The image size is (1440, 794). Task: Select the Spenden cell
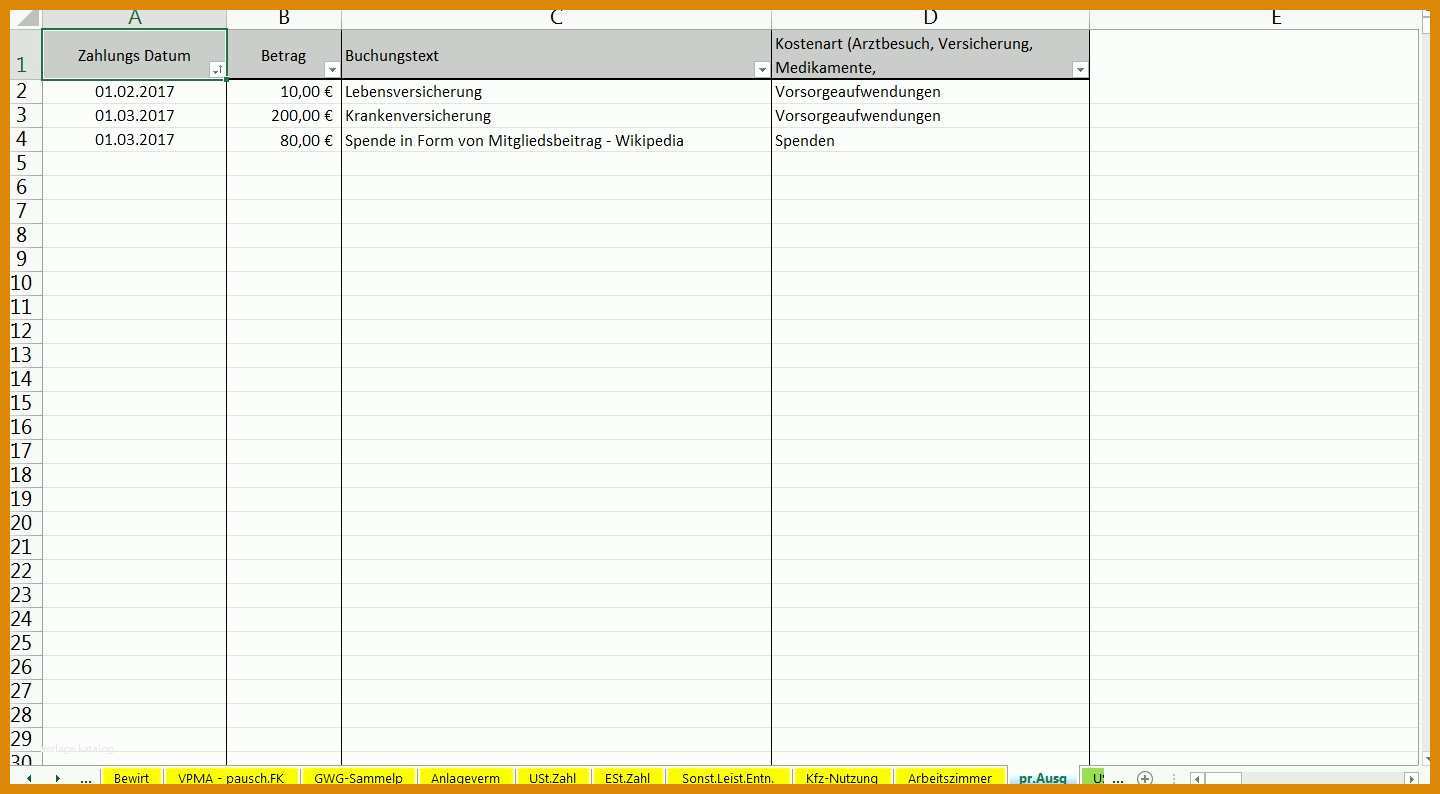point(930,140)
